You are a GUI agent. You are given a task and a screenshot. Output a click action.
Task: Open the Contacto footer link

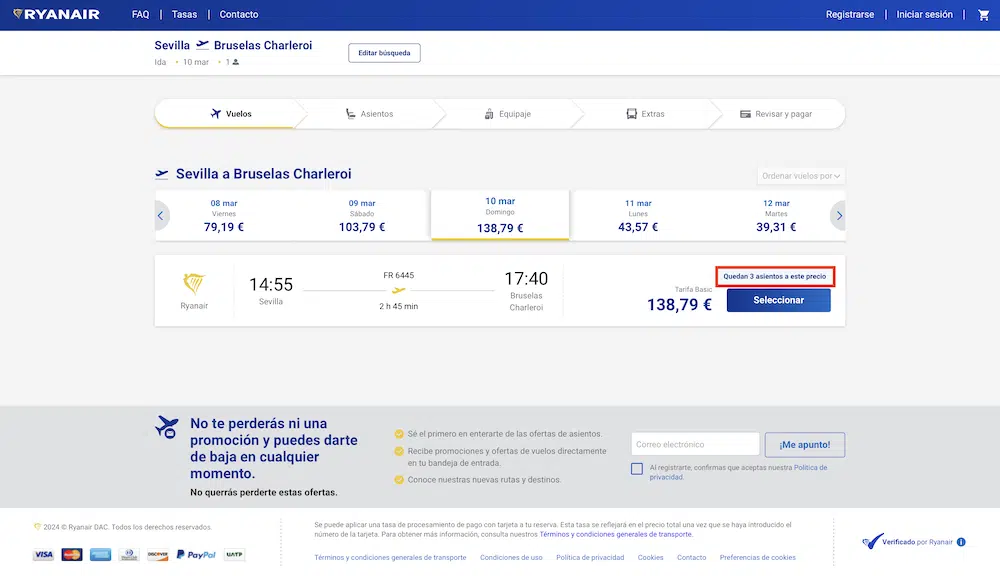click(x=691, y=558)
